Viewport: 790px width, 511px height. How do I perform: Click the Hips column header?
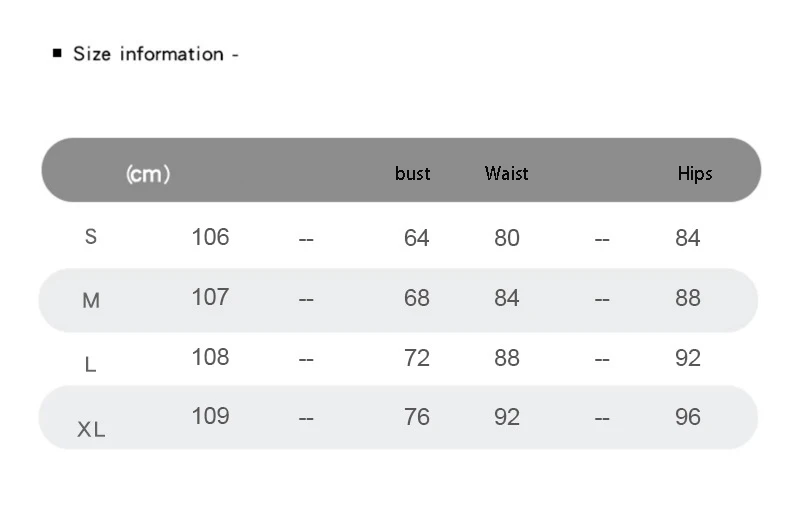click(x=694, y=173)
